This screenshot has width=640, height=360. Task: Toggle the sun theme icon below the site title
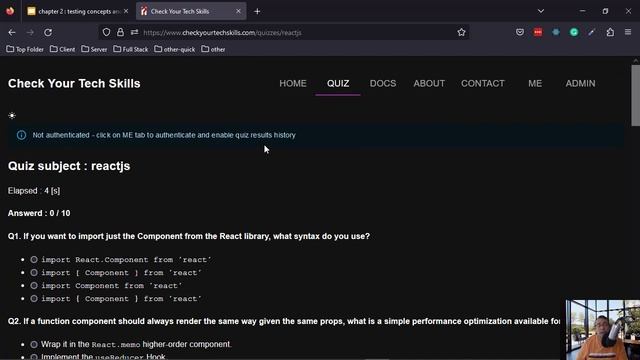(x=12, y=116)
